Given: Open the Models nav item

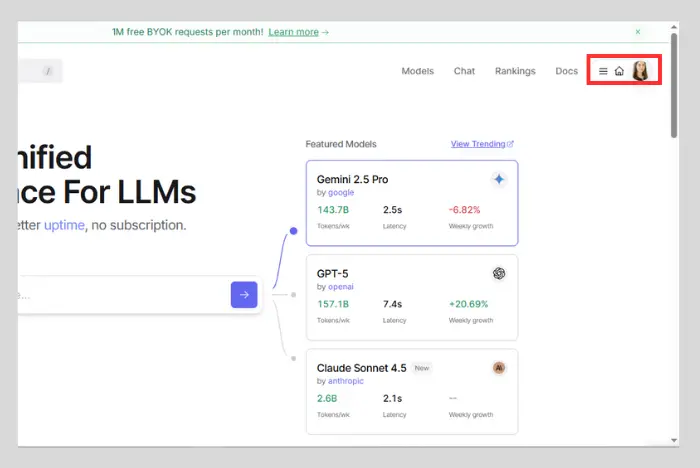Looking at the screenshot, I should point(417,71).
